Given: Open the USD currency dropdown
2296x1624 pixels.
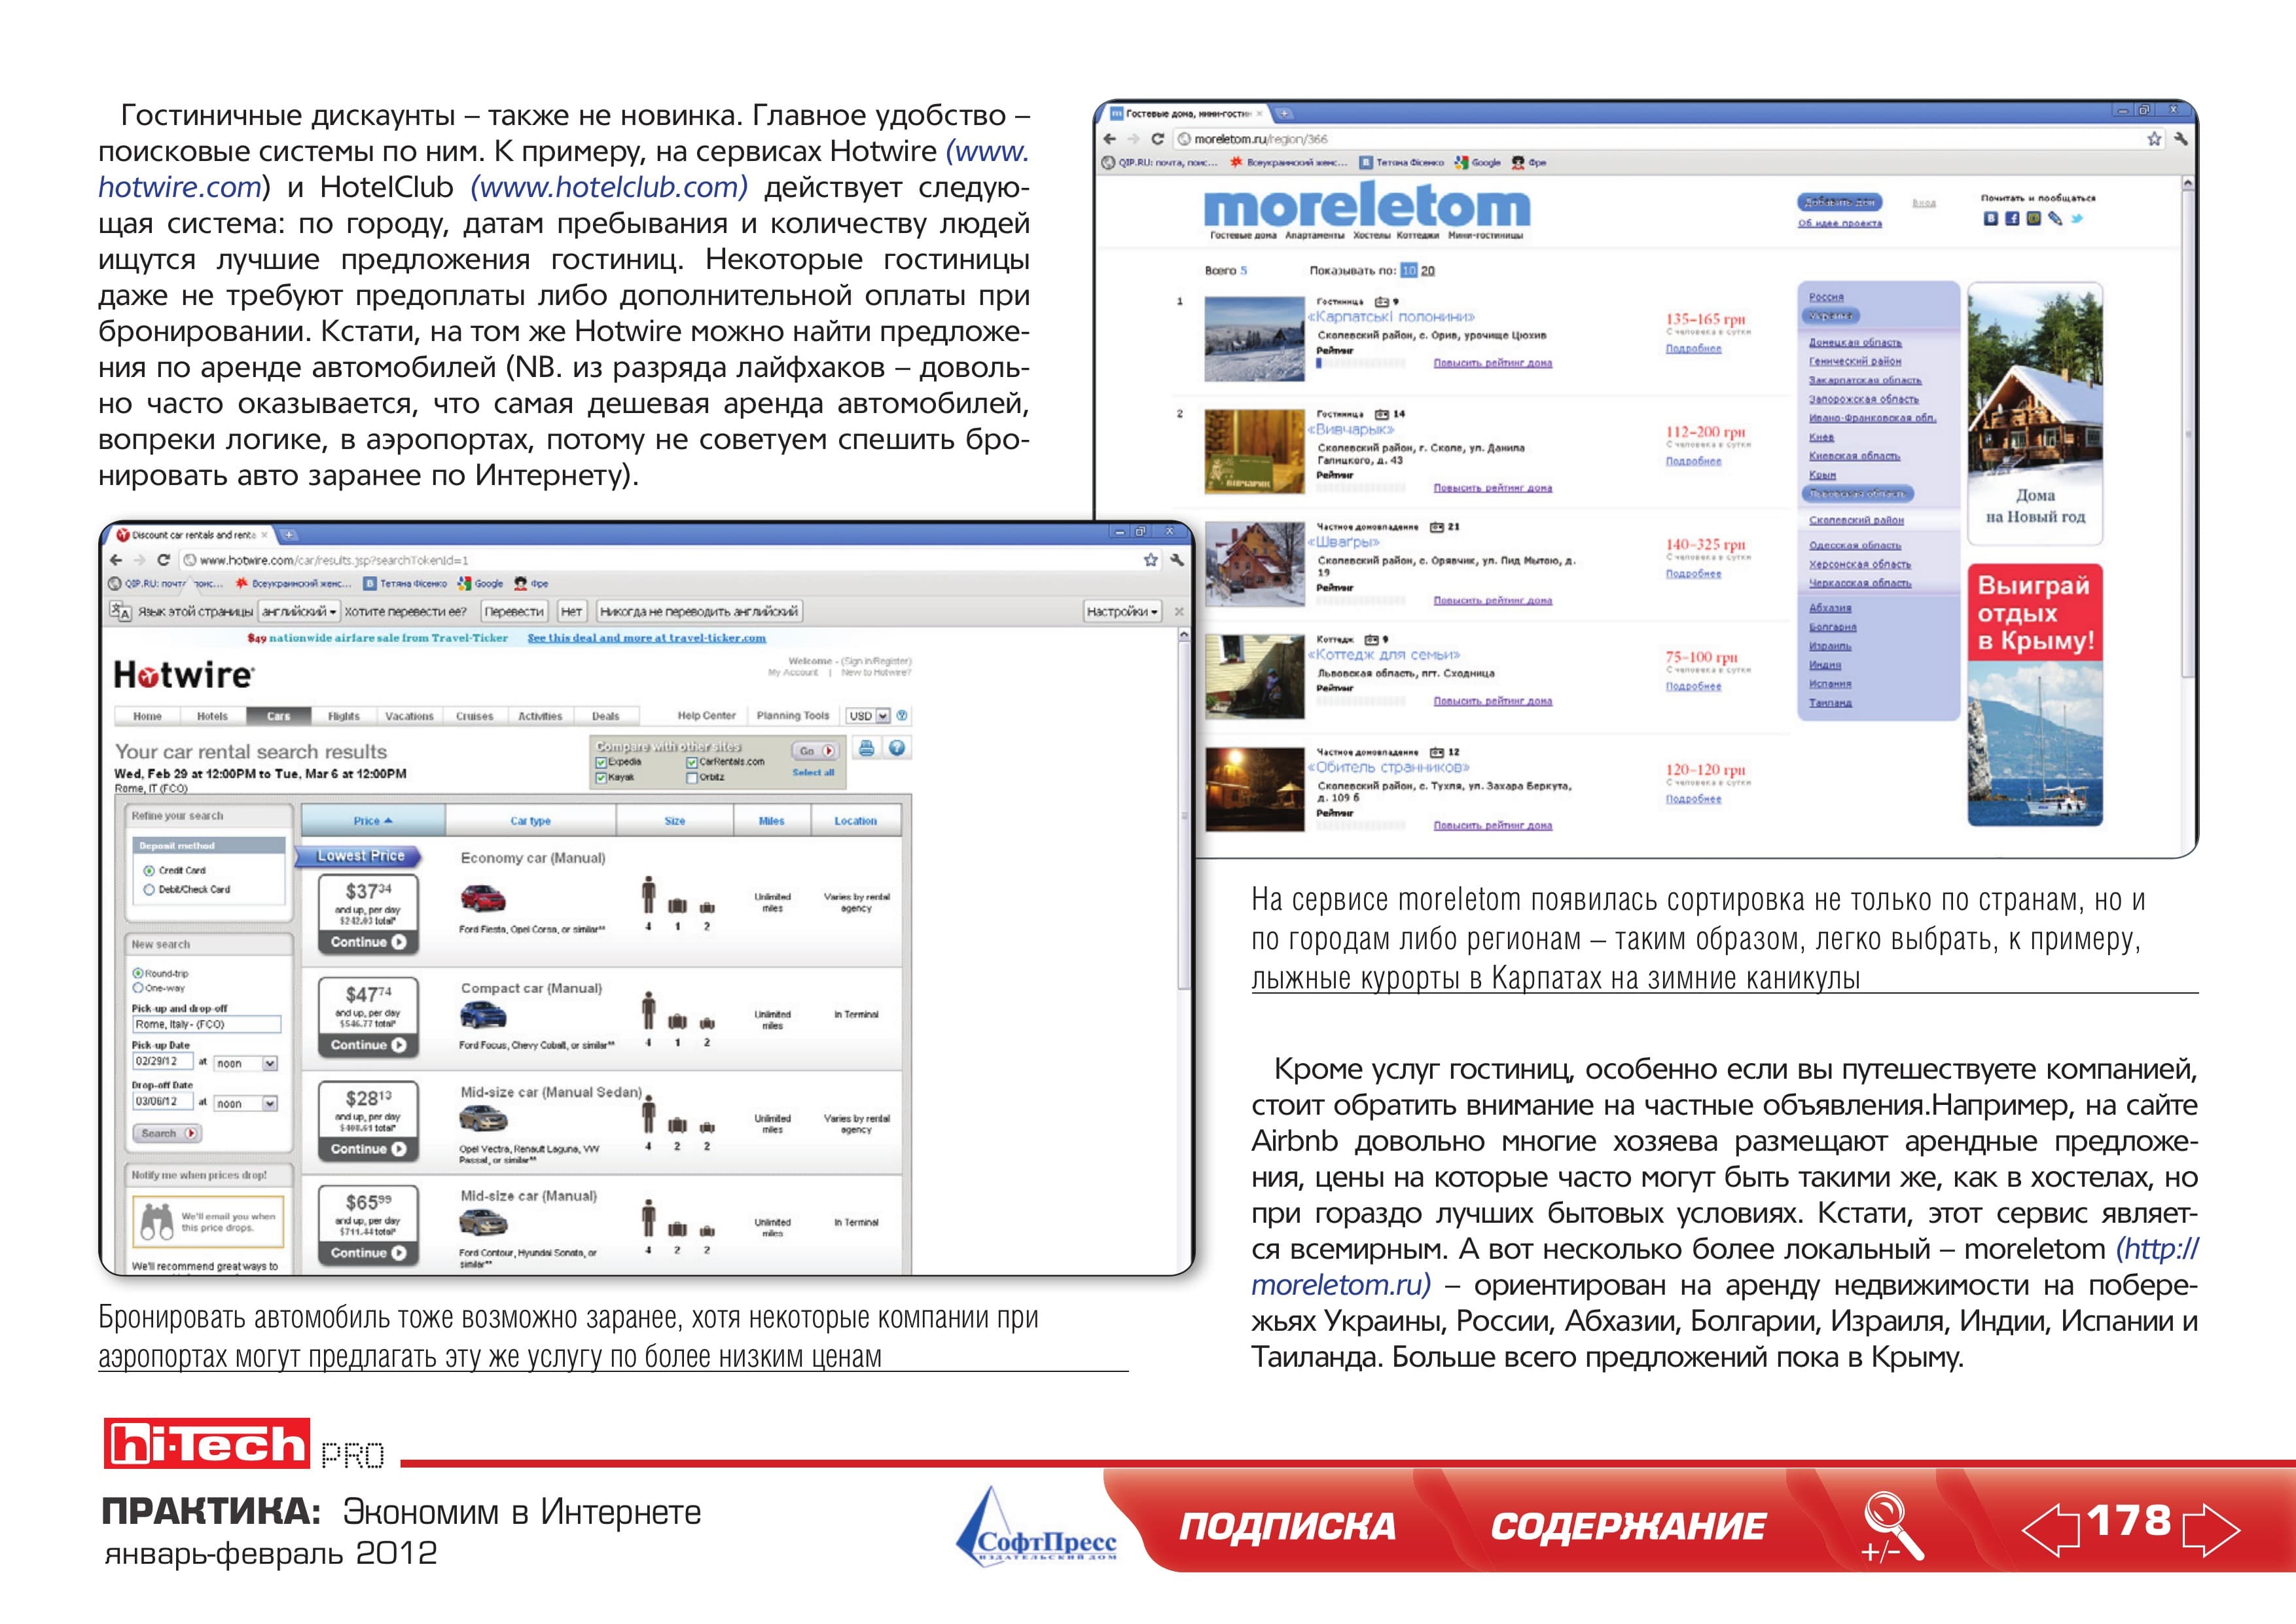Looking at the screenshot, I should [x=868, y=716].
